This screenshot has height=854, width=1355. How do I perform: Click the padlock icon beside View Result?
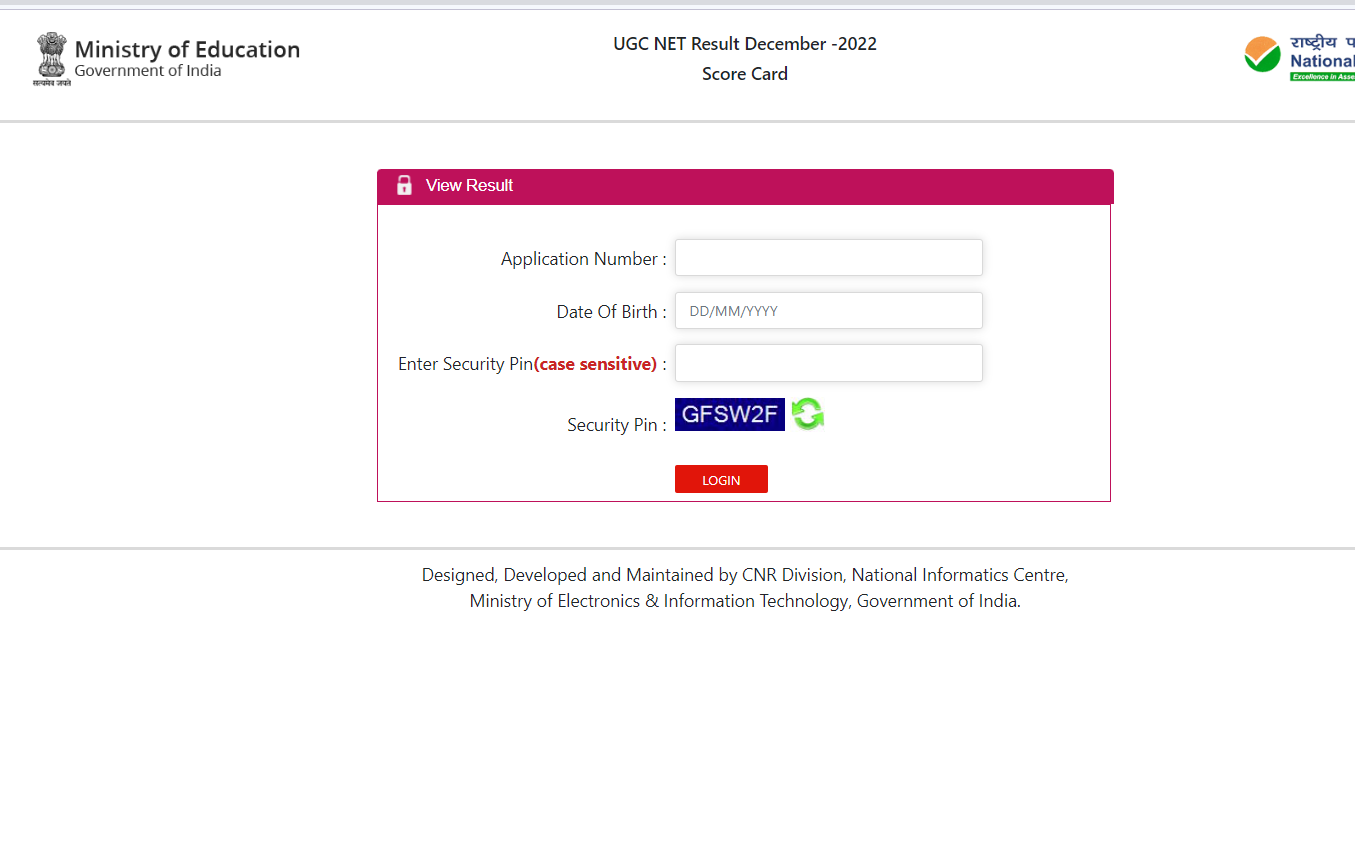404,185
